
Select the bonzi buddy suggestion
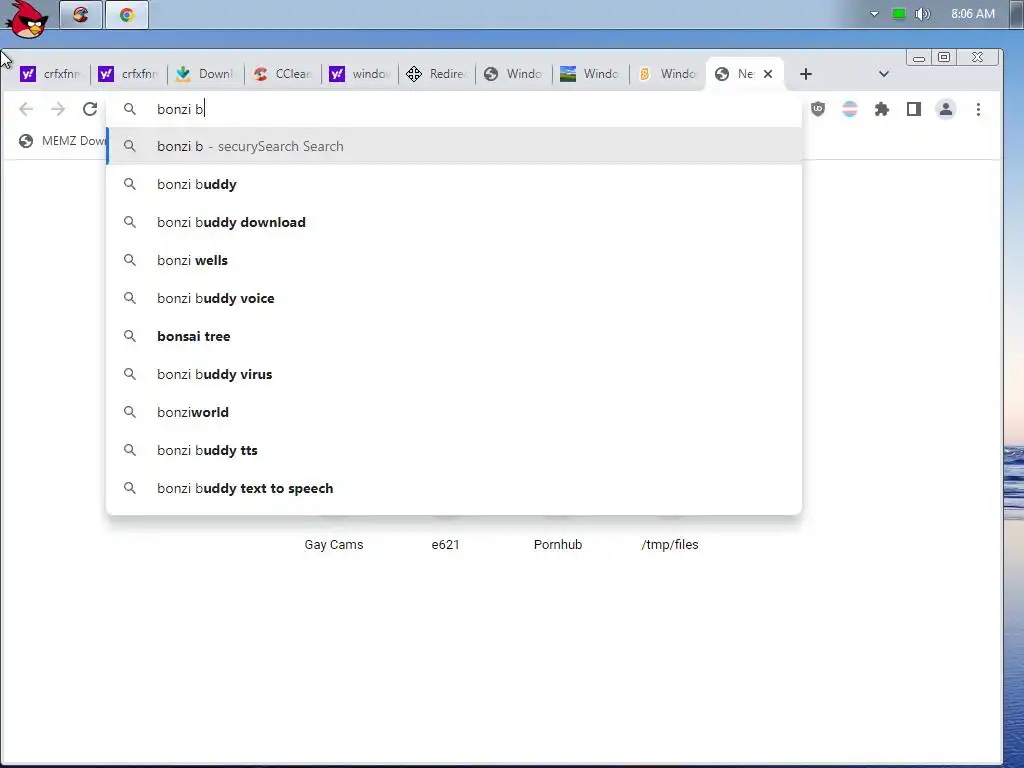coord(454,184)
